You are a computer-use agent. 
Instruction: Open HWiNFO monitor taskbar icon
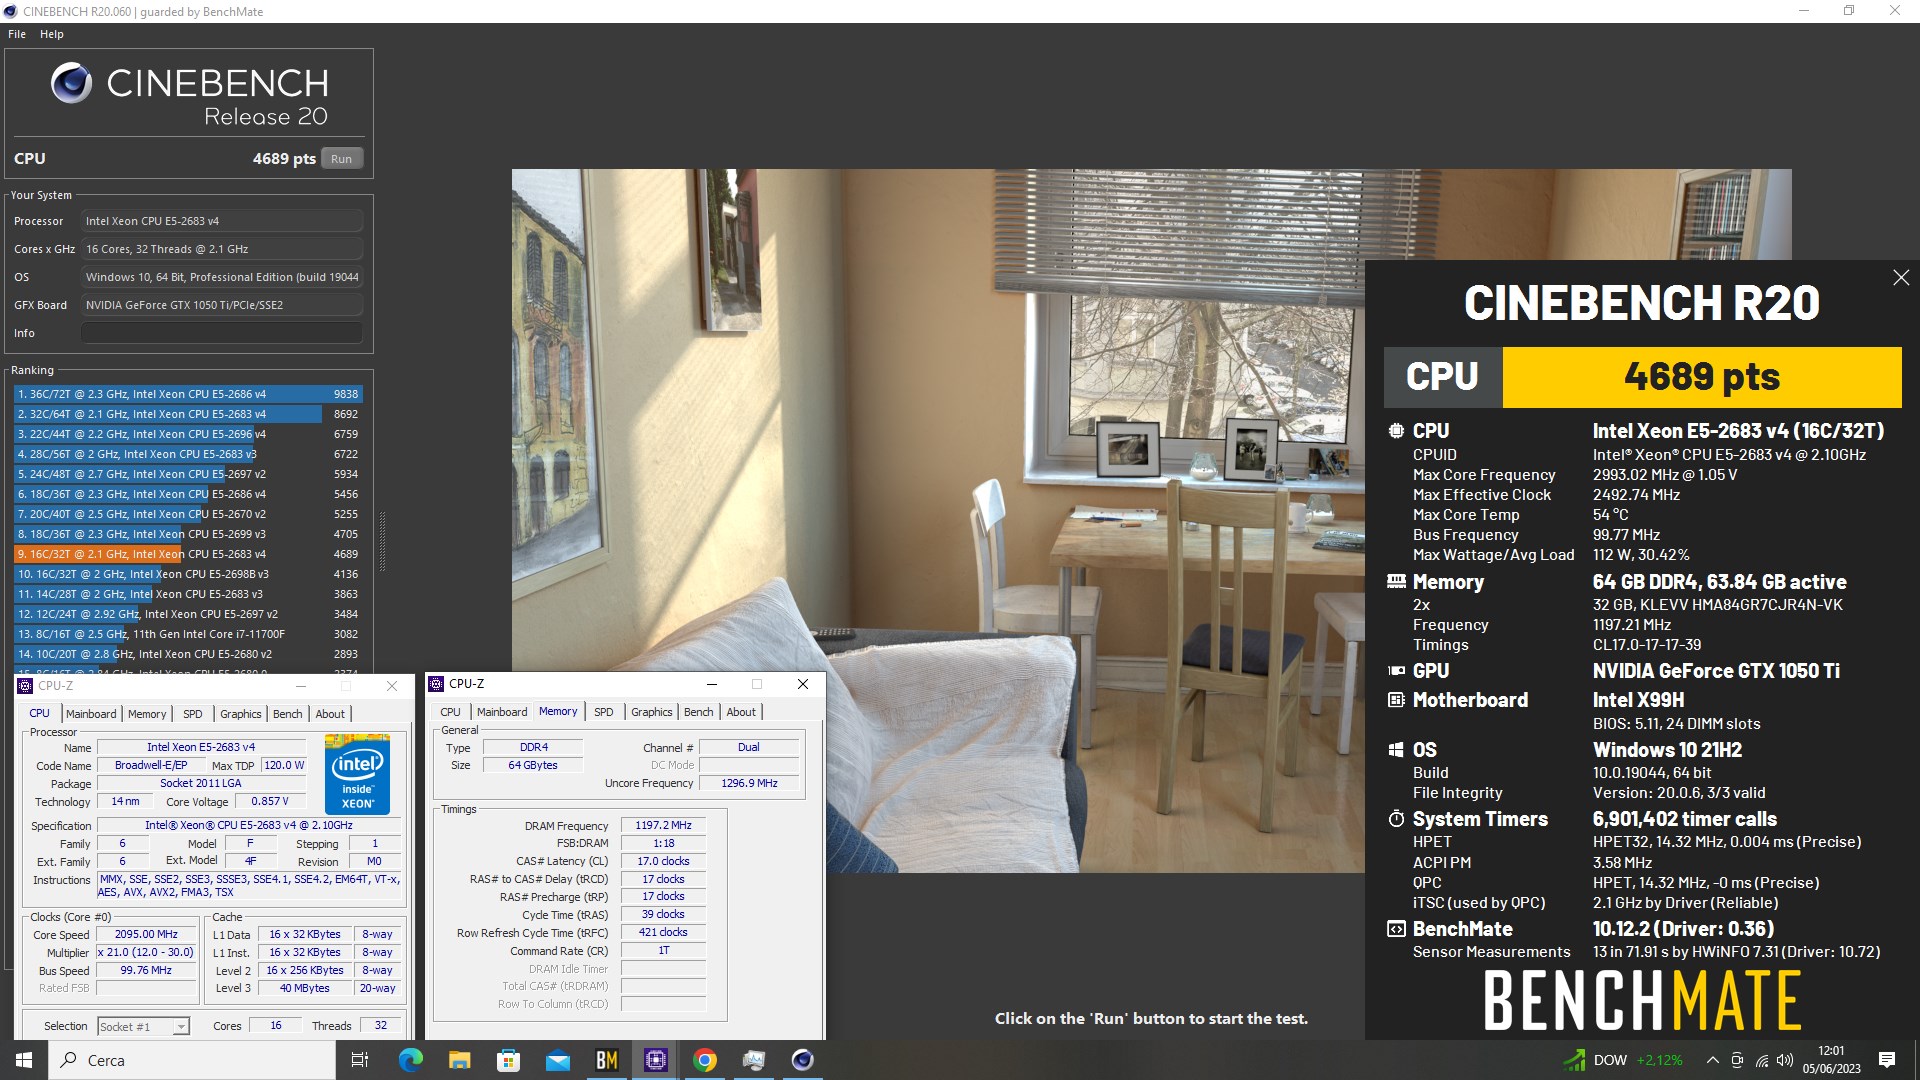[753, 1060]
